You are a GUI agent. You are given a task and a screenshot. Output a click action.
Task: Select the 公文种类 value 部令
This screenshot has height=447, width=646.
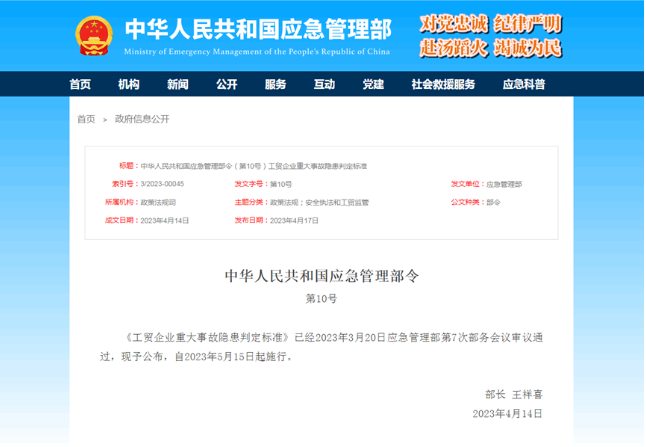pyautogui.click(x=493, y=202)
